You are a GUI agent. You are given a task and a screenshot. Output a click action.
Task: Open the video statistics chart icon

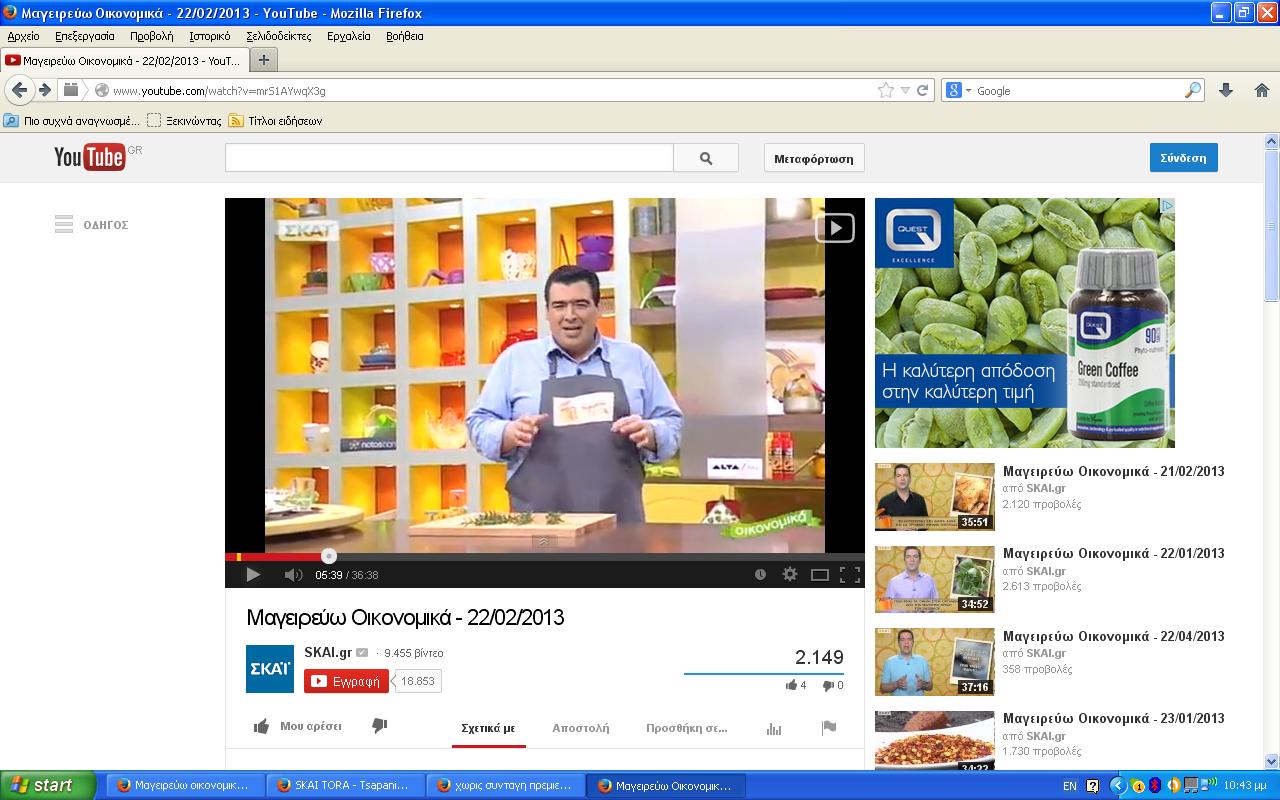773,728
